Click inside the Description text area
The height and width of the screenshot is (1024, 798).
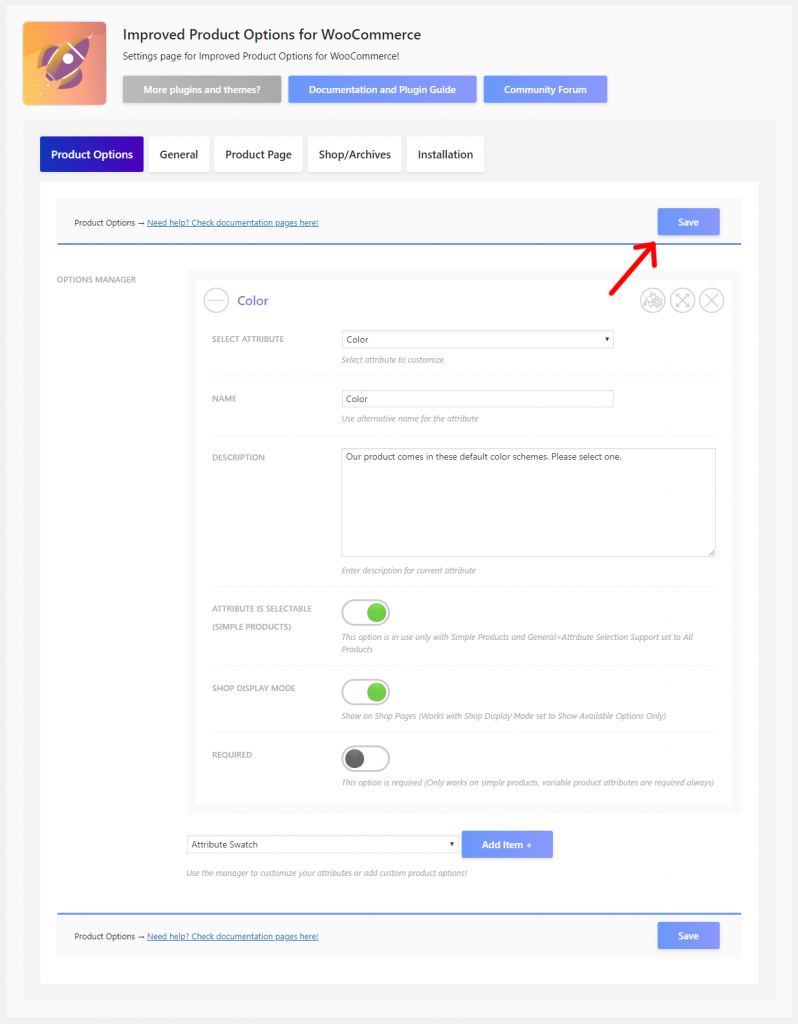528,502
